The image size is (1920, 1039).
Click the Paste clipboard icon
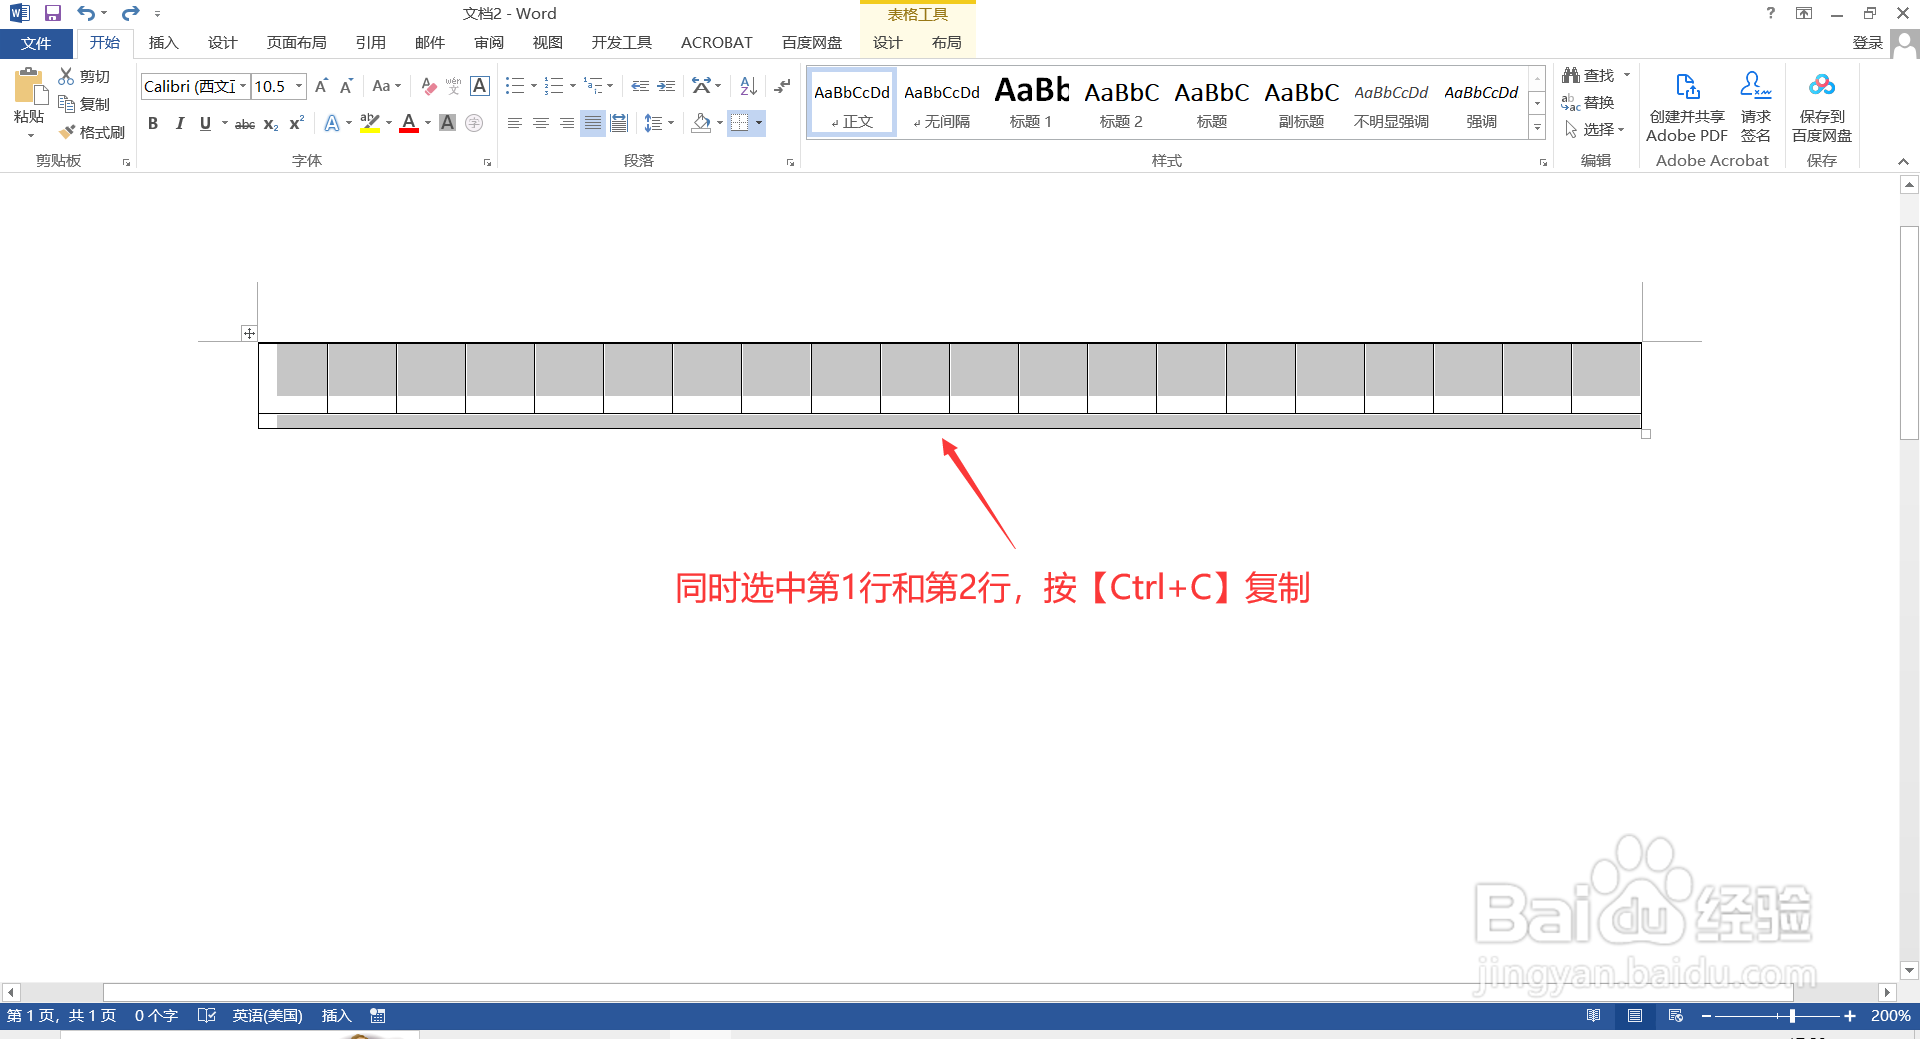click(29, 87)
